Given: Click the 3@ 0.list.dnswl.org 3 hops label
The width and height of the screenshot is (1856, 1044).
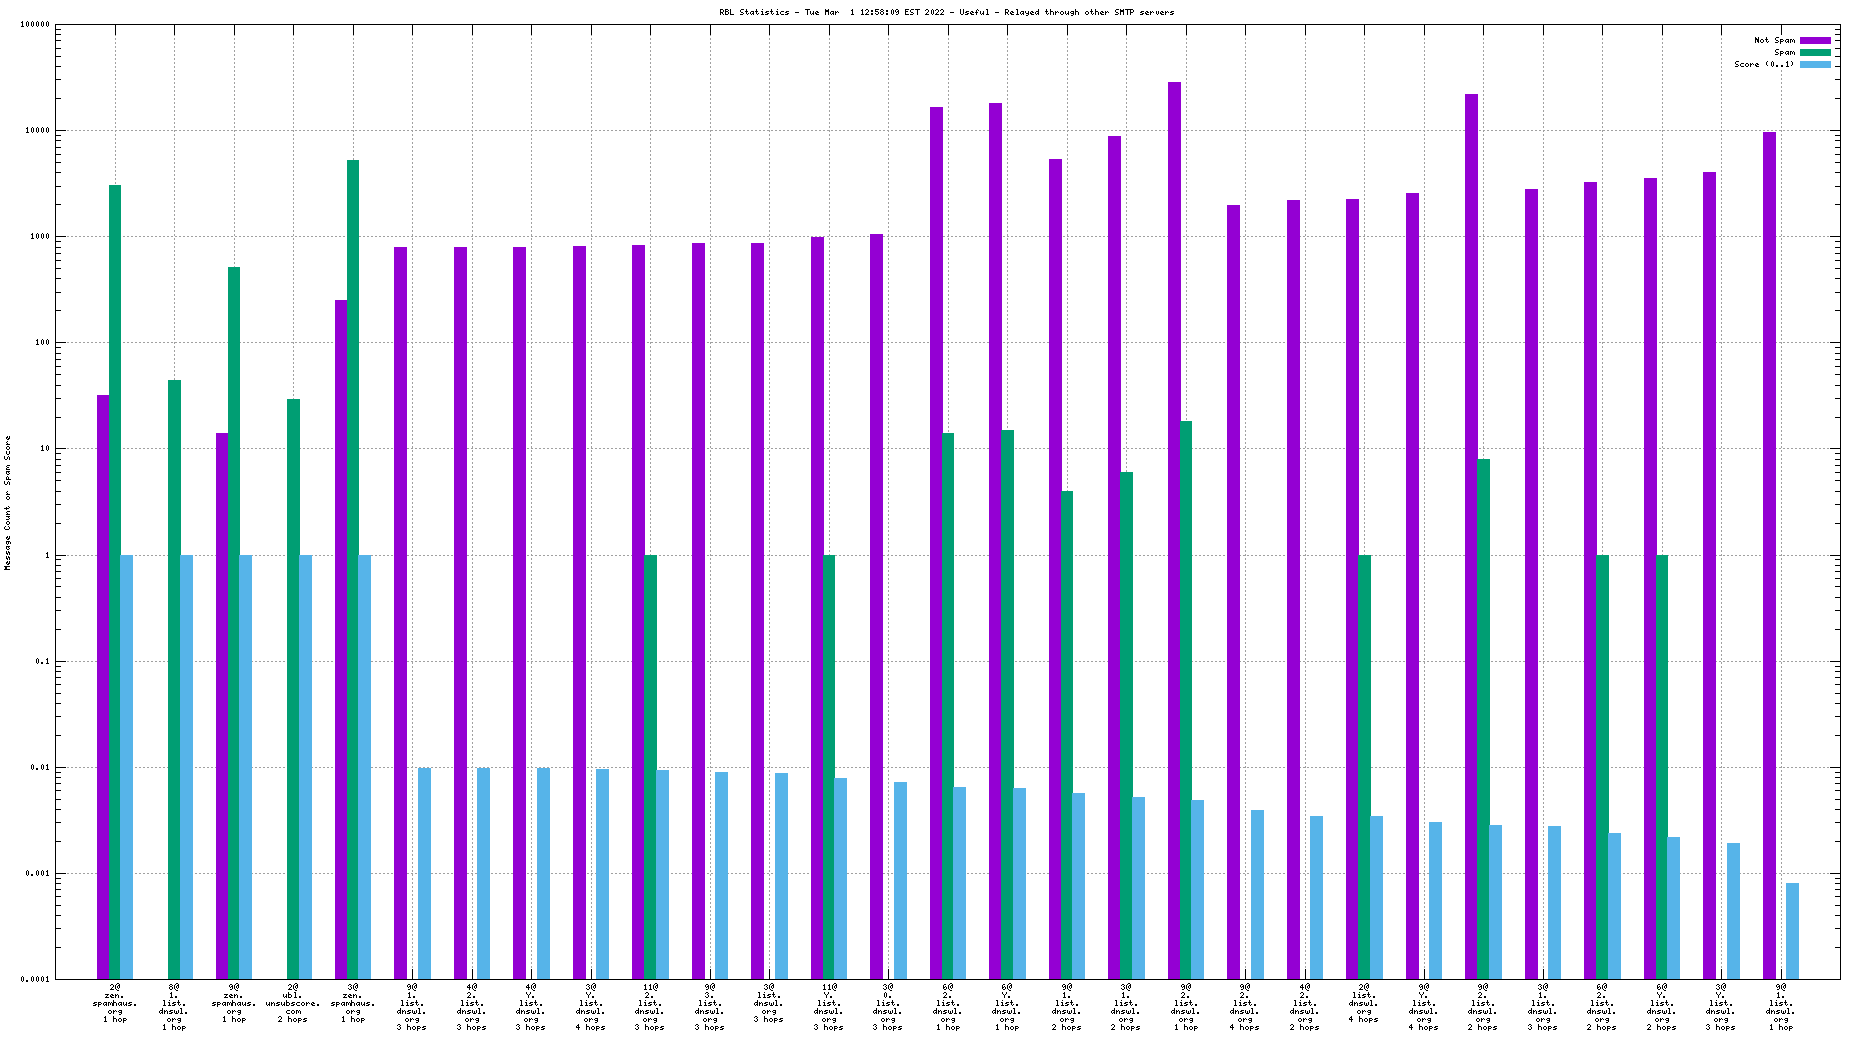Looking at the screenshot, I should (887, 1006).
